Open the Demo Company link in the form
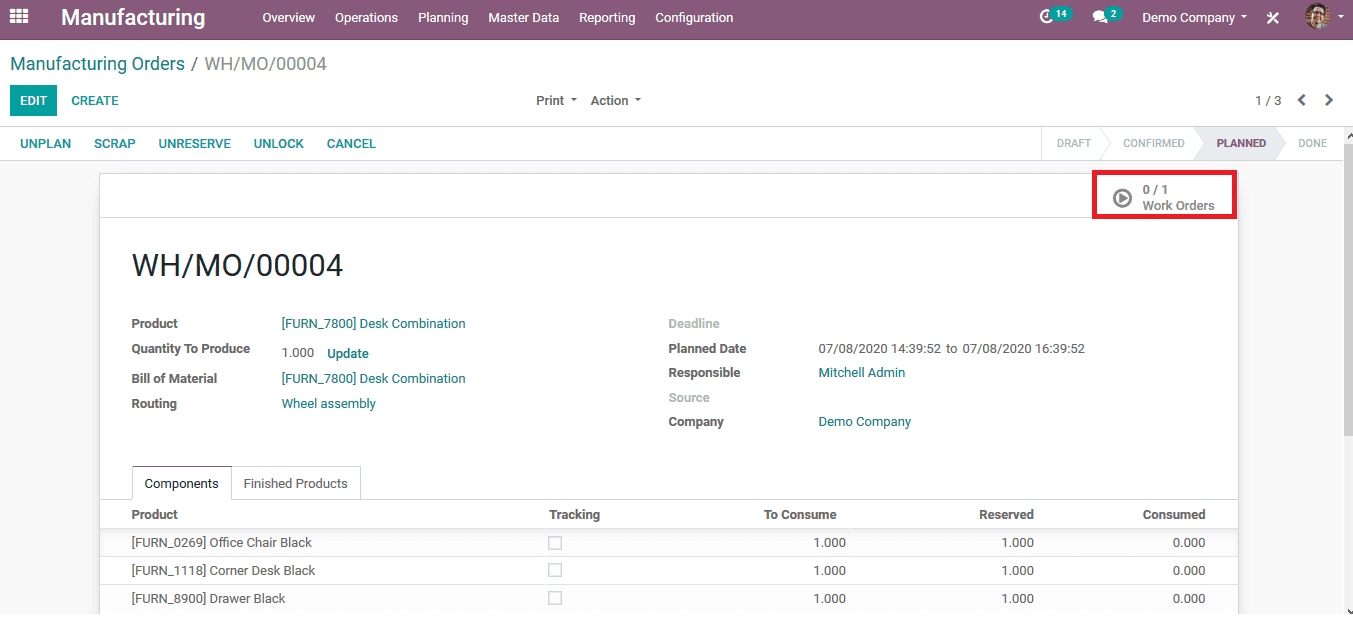 tap(865, 422)
